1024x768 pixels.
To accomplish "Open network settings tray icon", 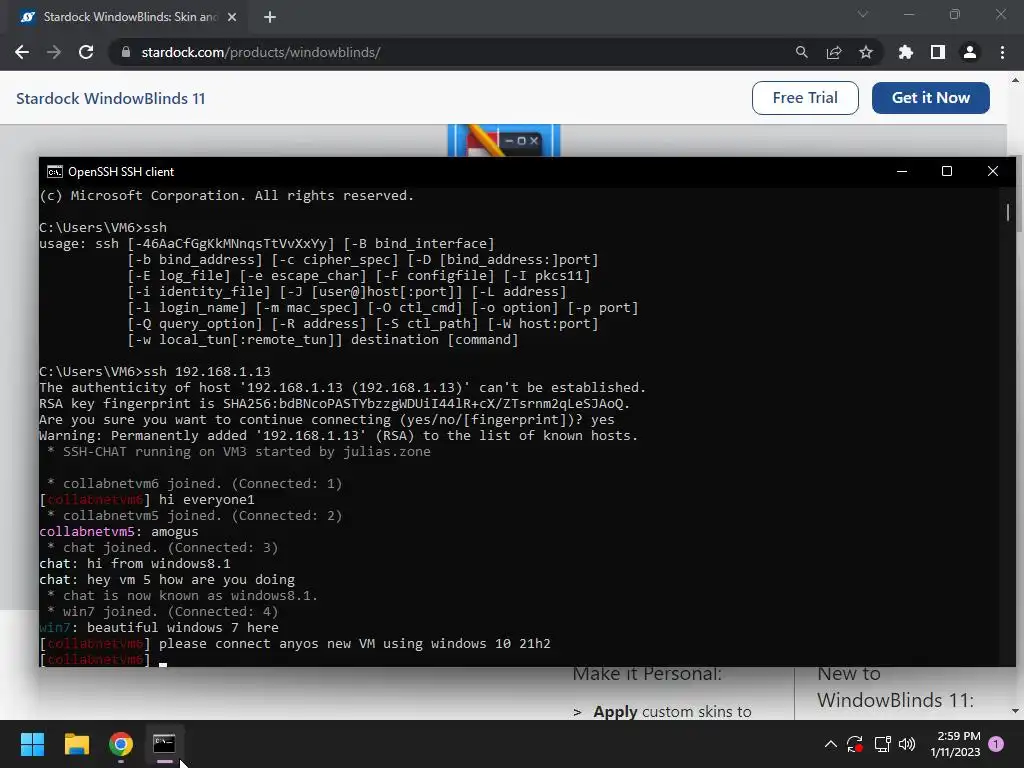I will click(882, 744).
